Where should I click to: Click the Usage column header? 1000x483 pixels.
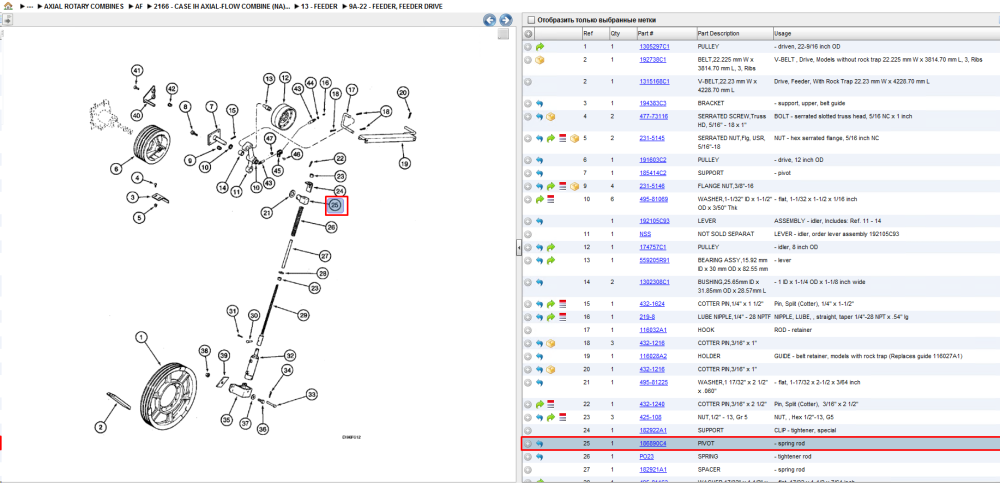(783, 33)
